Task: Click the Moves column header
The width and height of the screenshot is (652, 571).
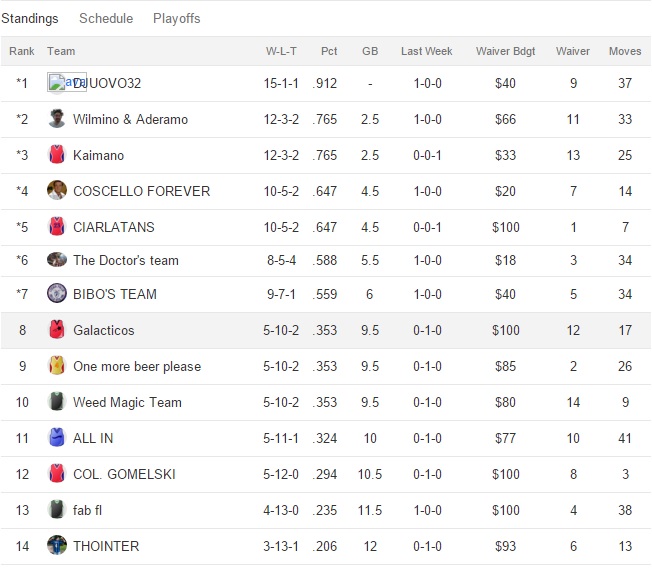Action: coord(625,51)
